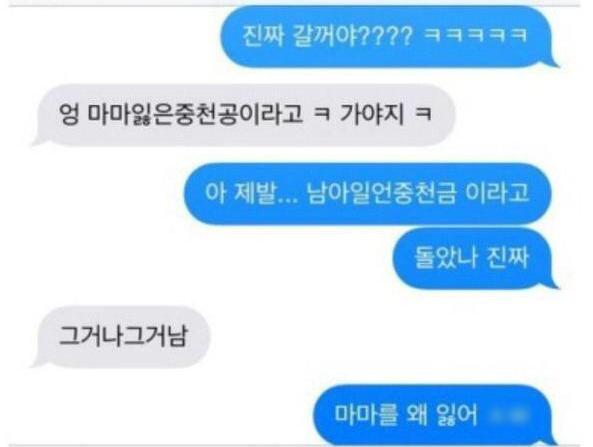
Task: Click the tail of the '돌았나 진짜' bubble
Action: pyautogui.click(x=553, y=282)
